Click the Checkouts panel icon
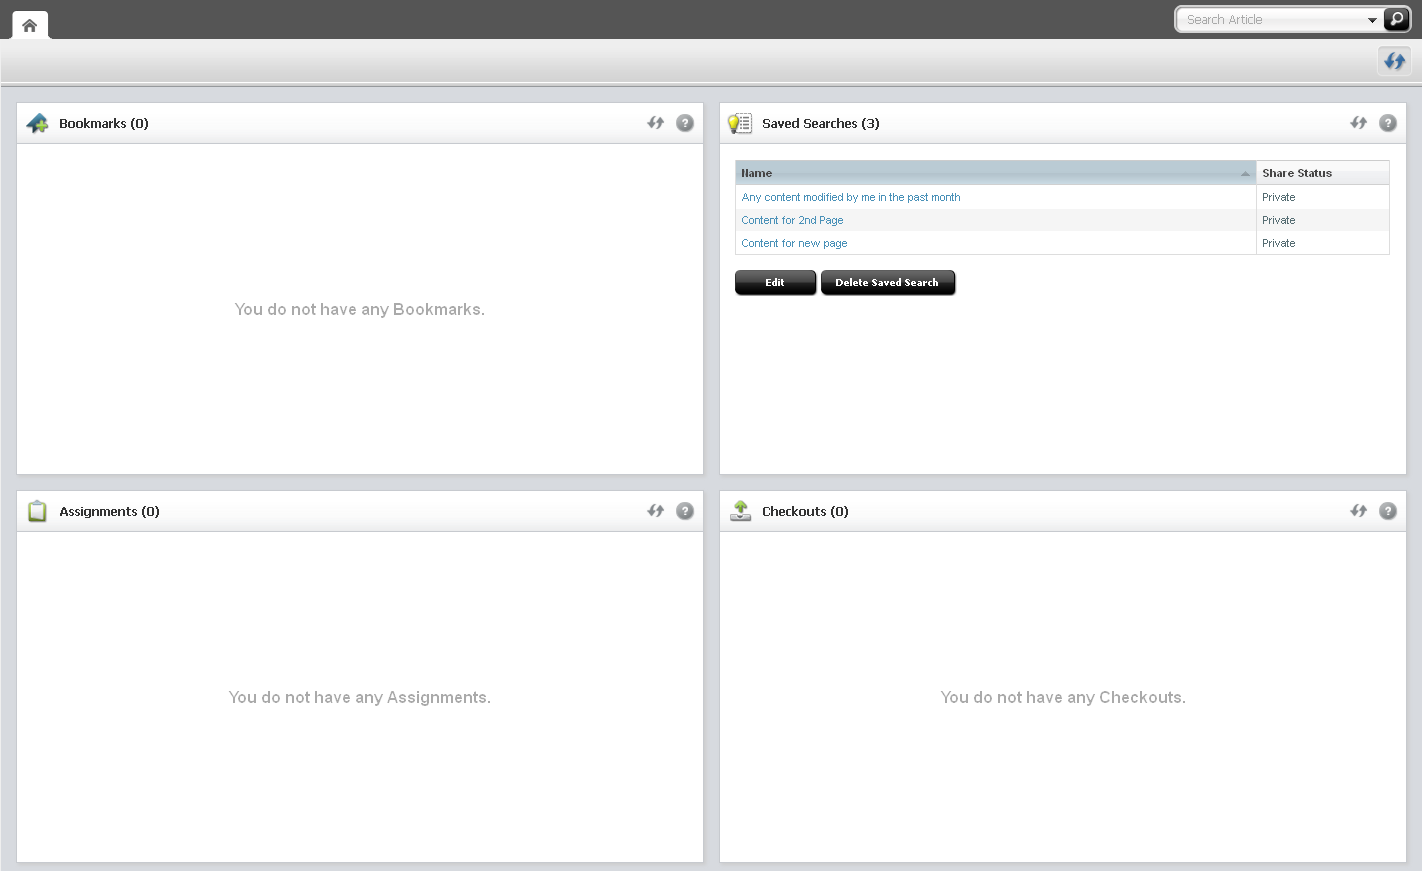 [741, 511]
